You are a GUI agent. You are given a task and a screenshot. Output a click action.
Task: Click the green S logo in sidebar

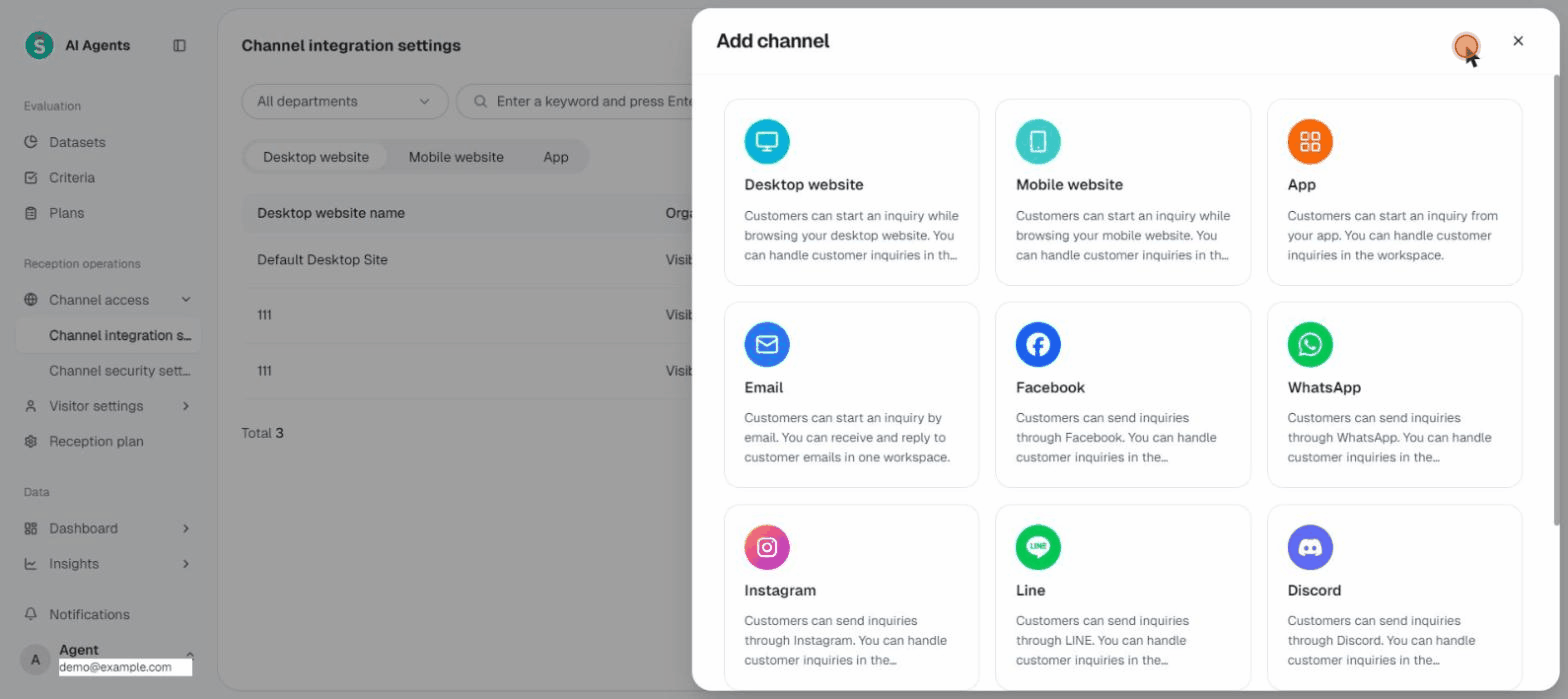click(39, 45)
